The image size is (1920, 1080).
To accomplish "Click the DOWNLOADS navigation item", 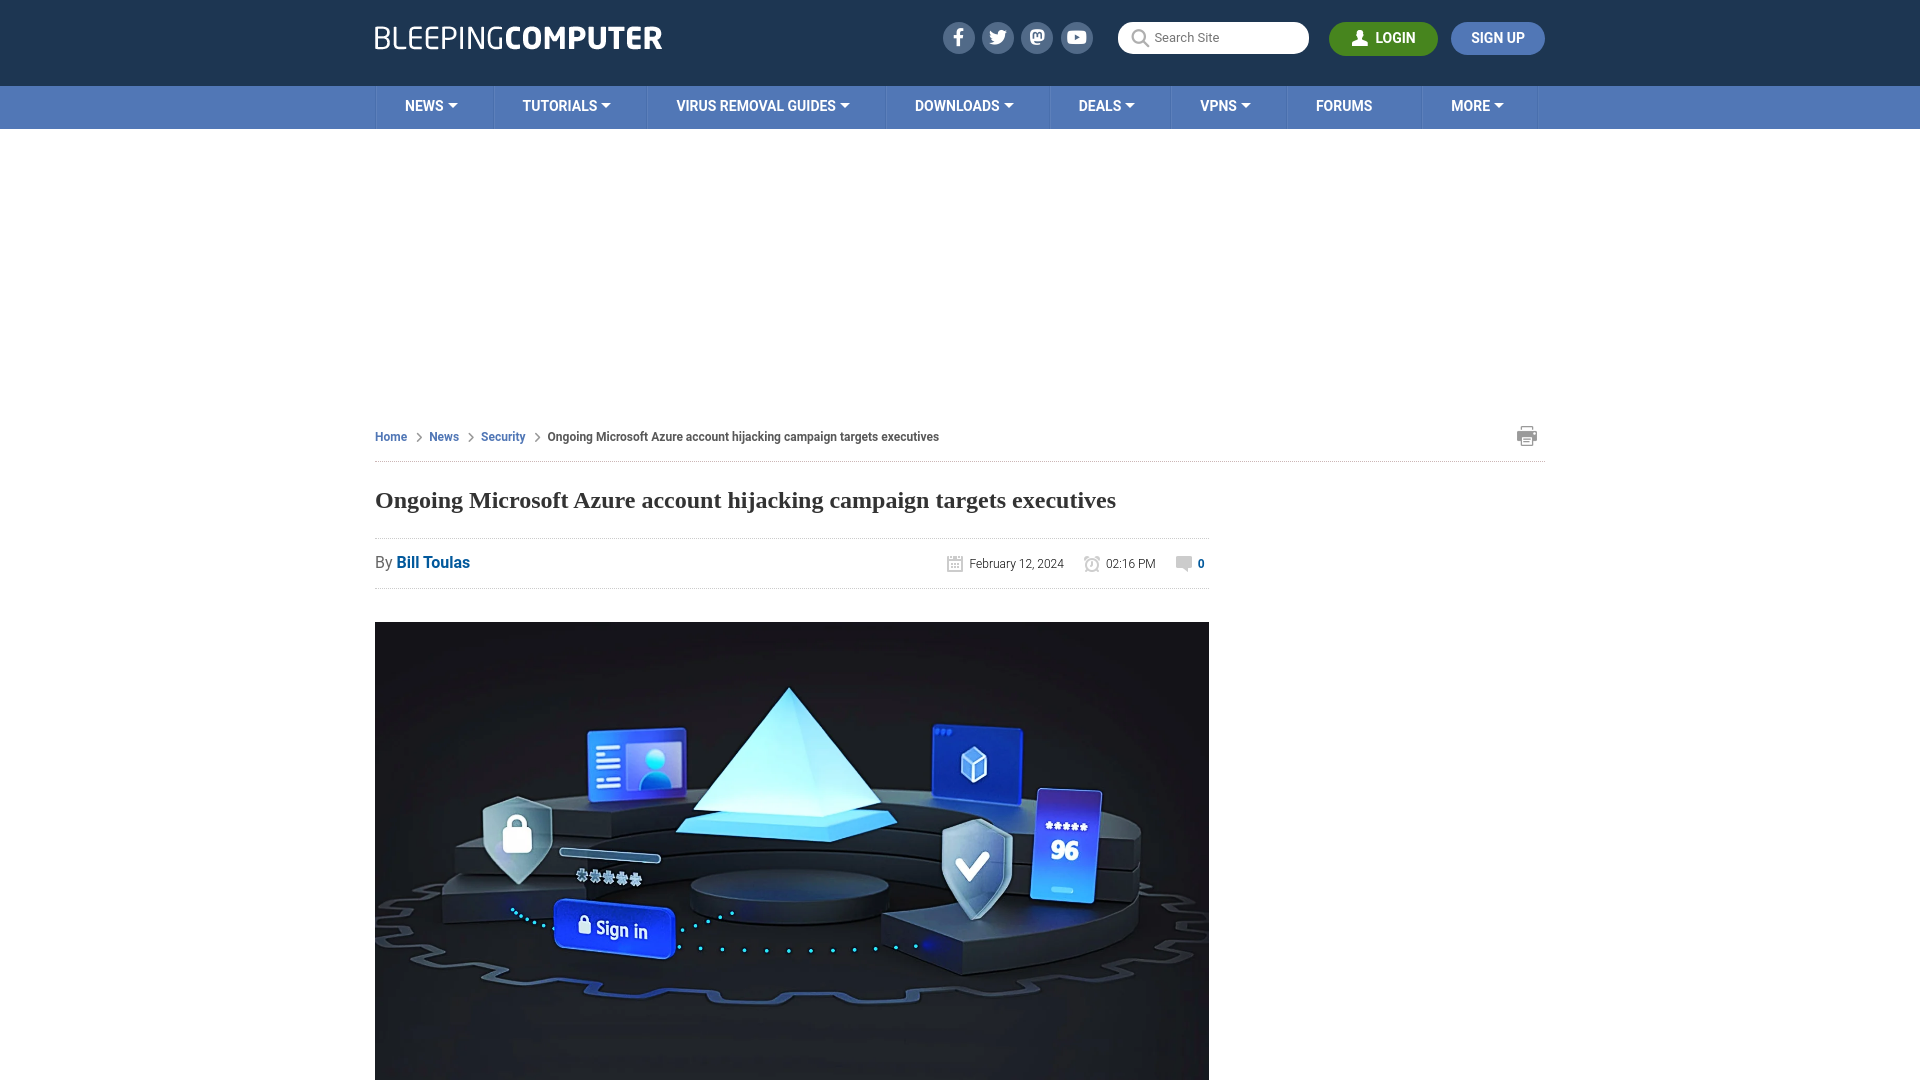I will point(964,105).
